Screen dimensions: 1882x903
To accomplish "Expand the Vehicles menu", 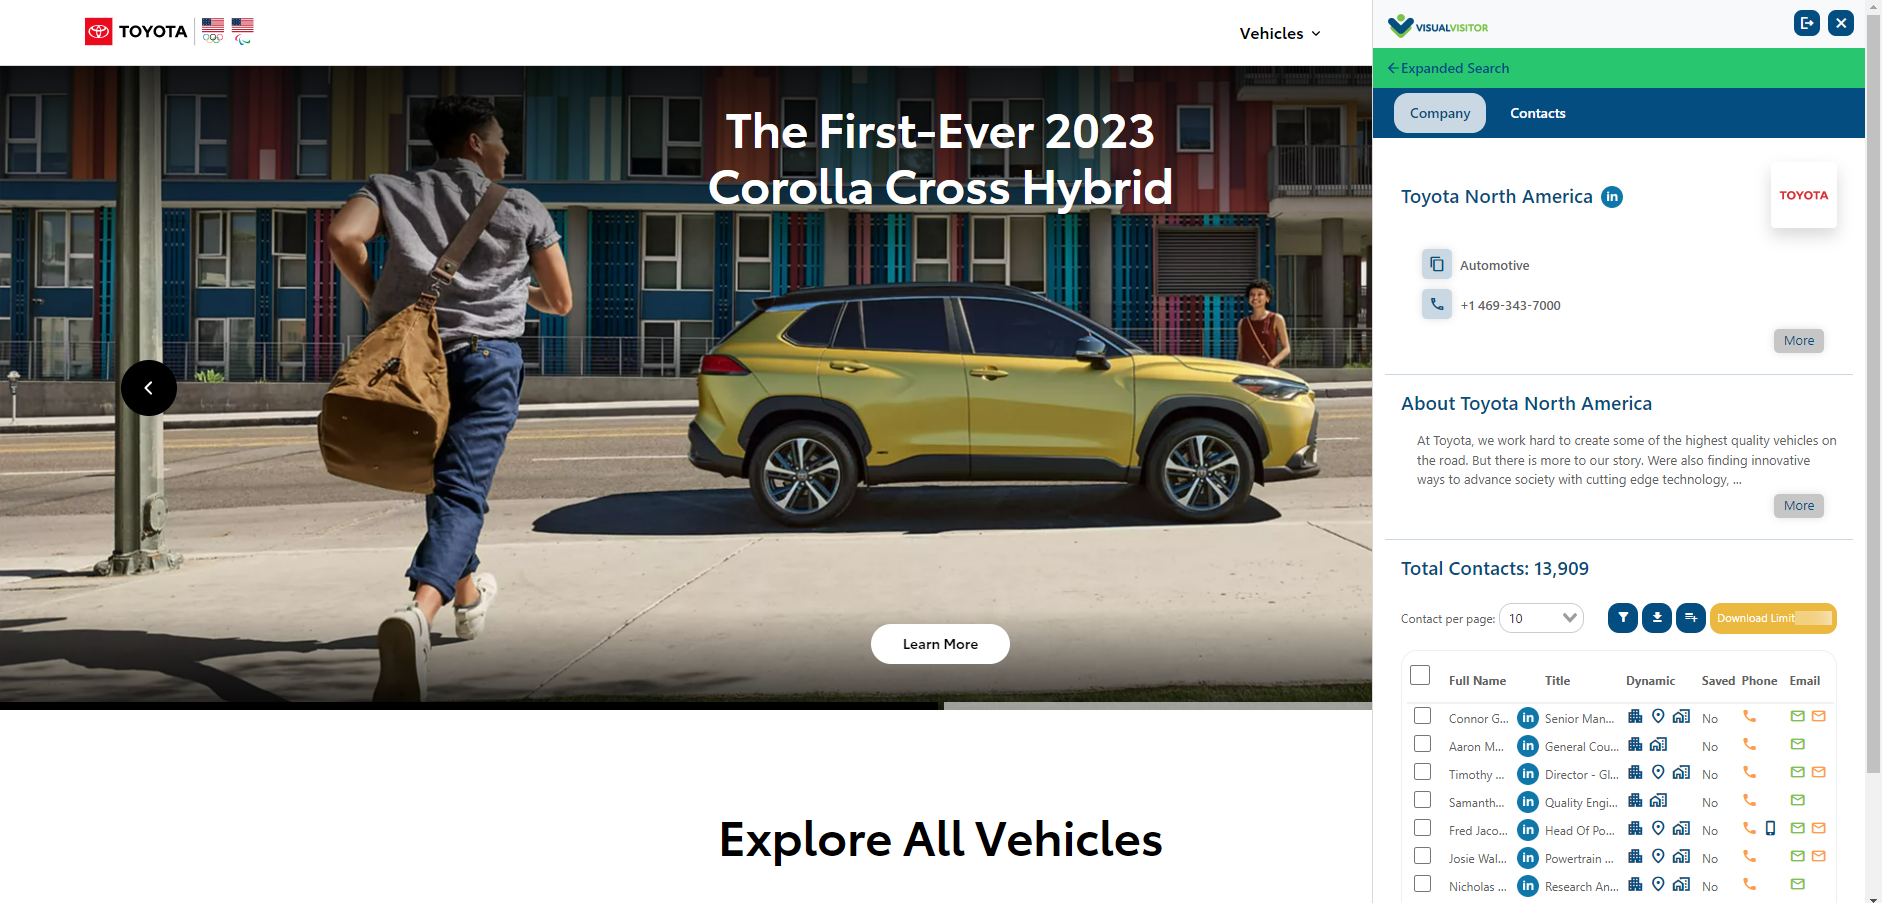I will coord(1280,33).
